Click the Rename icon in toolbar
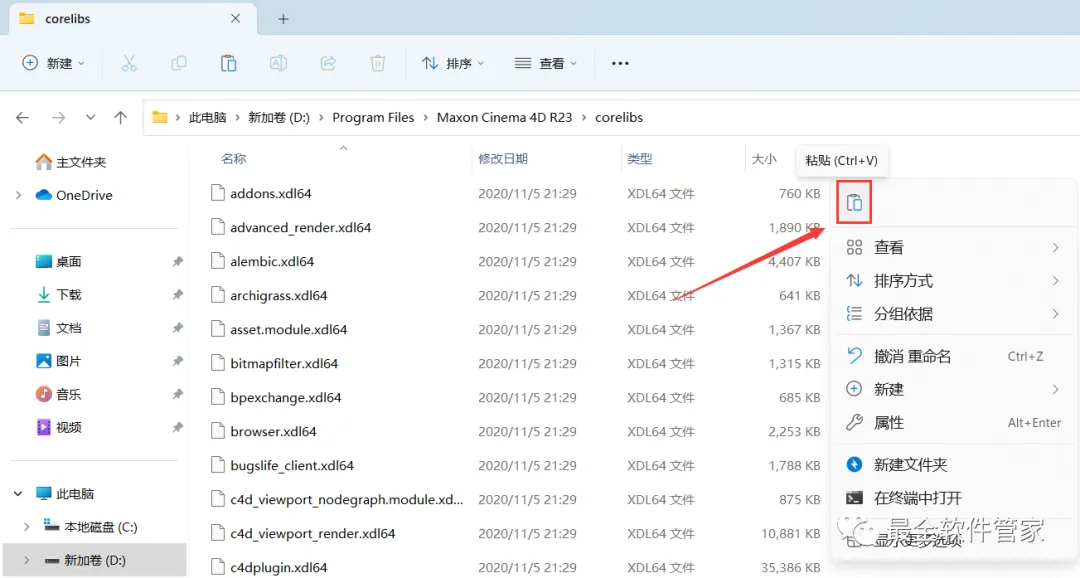The image size is (1080, 578). coord(278,63)
